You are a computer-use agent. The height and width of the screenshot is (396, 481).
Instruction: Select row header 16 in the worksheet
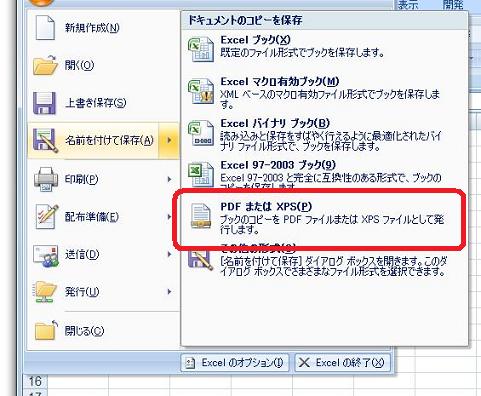pos(36,381)
